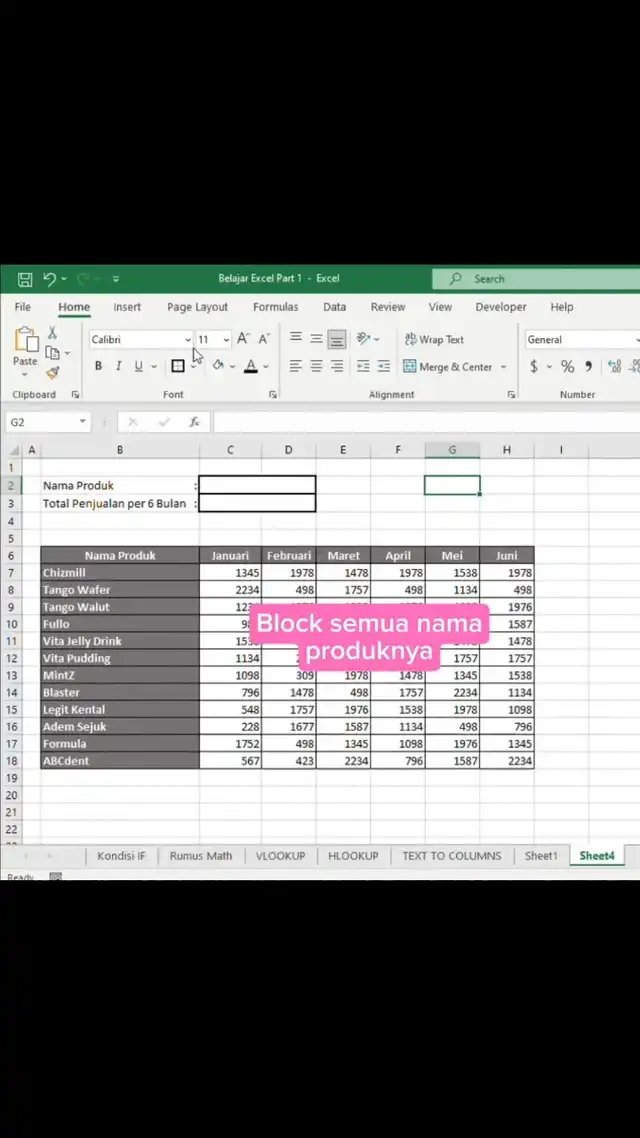640x1138 pixels.
Task: Open the File menu
Action: pos(22,307)
